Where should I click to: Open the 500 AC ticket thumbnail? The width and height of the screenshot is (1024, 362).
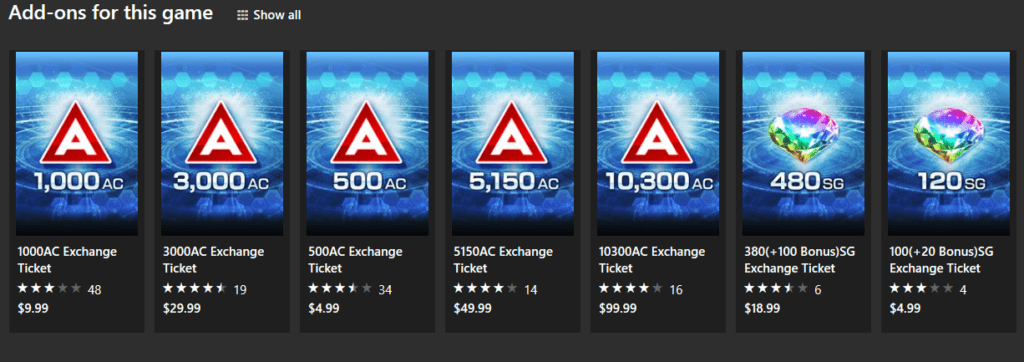coord(368,144)
